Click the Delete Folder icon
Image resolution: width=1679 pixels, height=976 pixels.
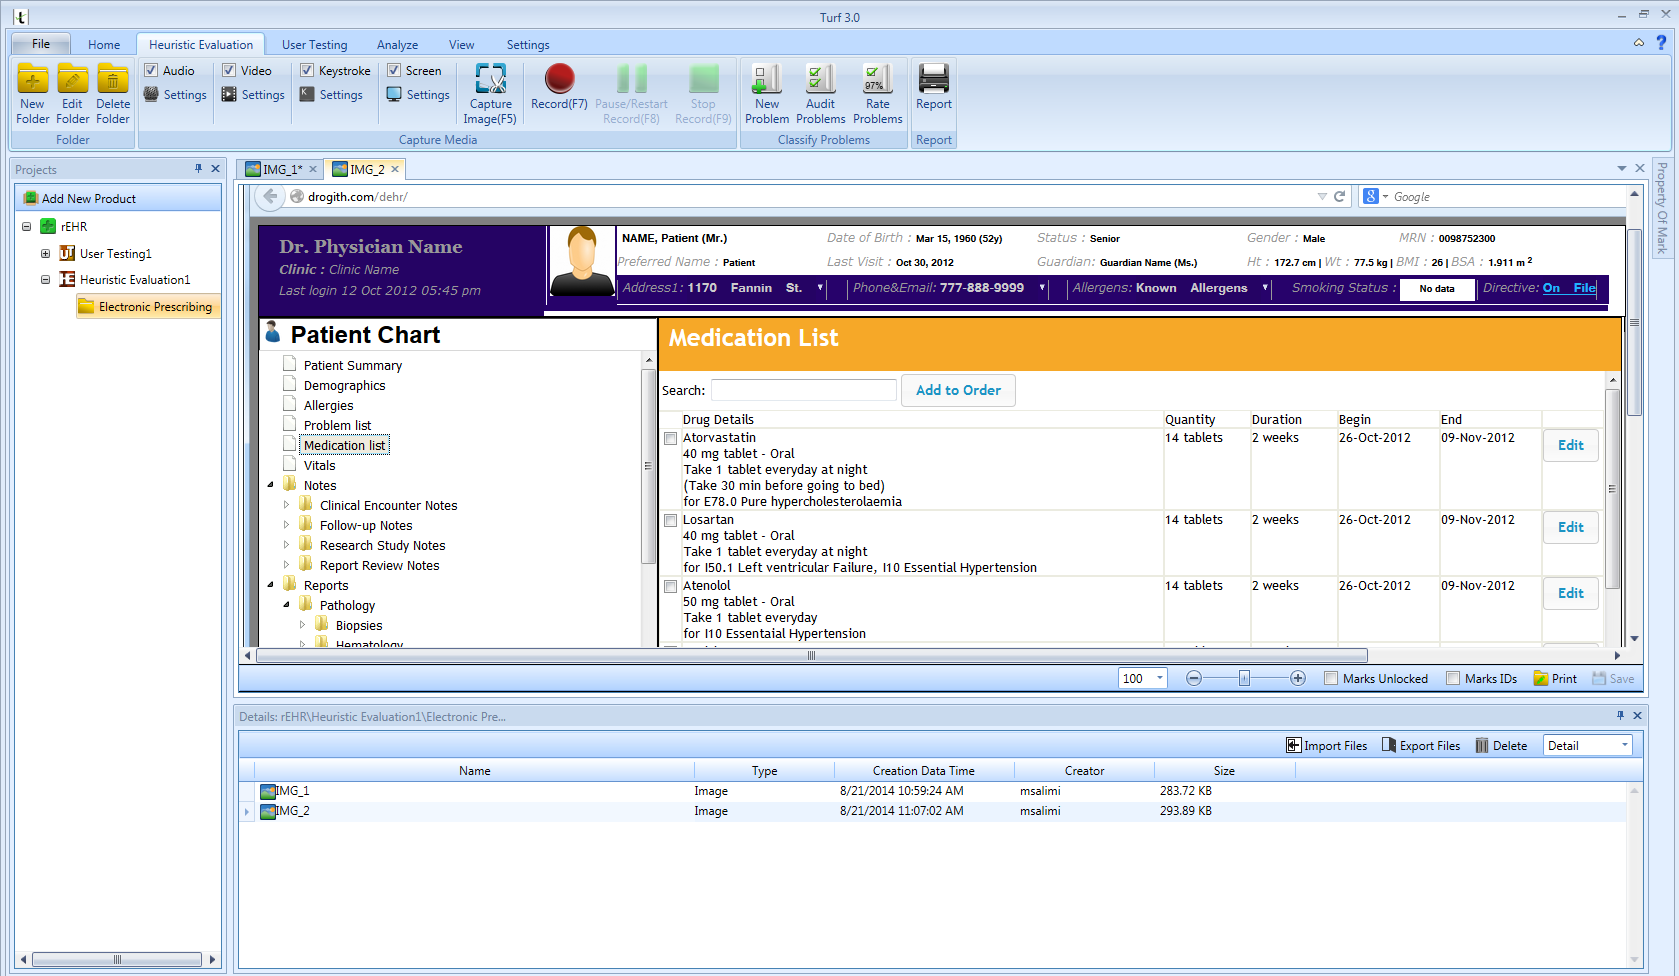click(x=113, y=80)
